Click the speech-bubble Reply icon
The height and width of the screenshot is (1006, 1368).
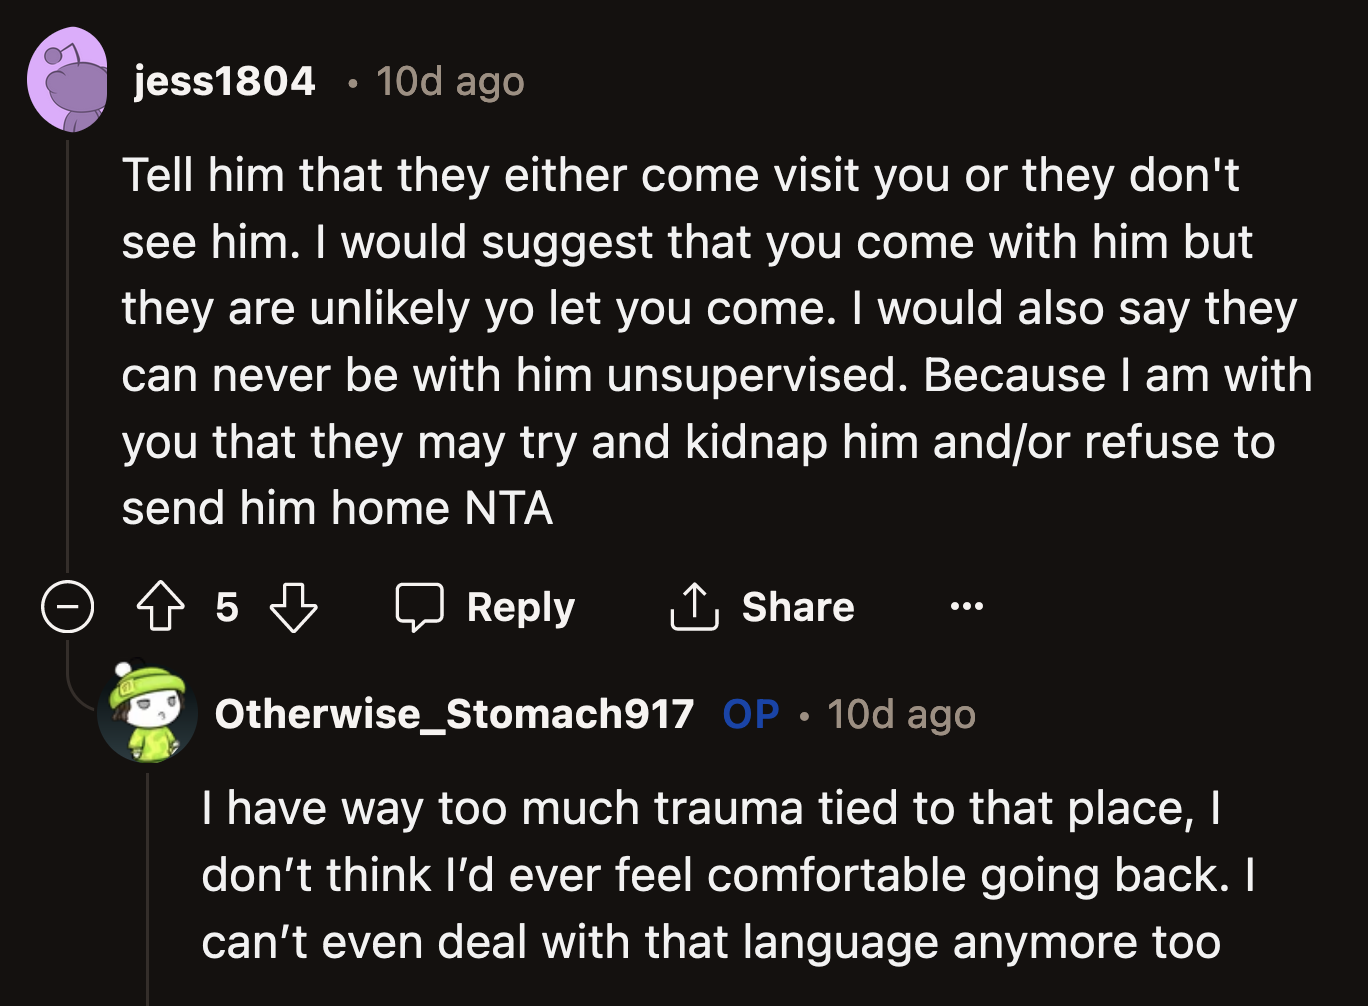tap(421, 606)
